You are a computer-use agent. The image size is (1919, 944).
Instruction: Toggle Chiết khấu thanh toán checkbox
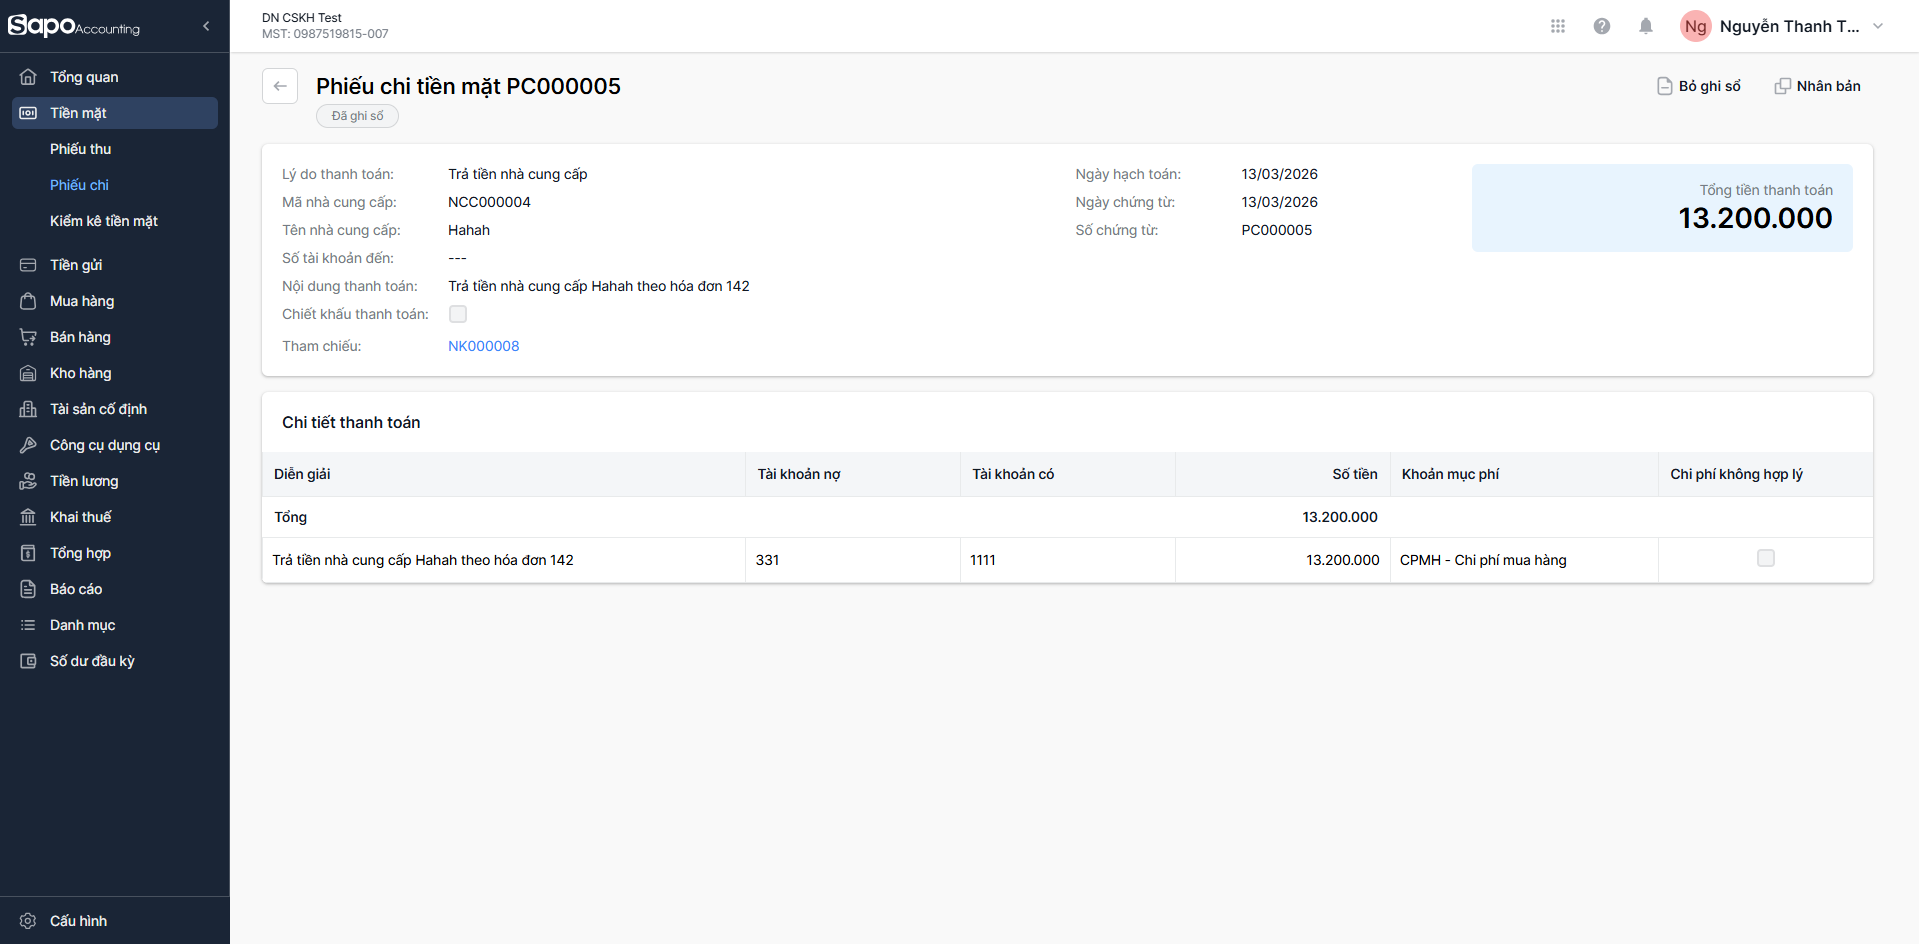pyautogui.click(x=458, y=314)
